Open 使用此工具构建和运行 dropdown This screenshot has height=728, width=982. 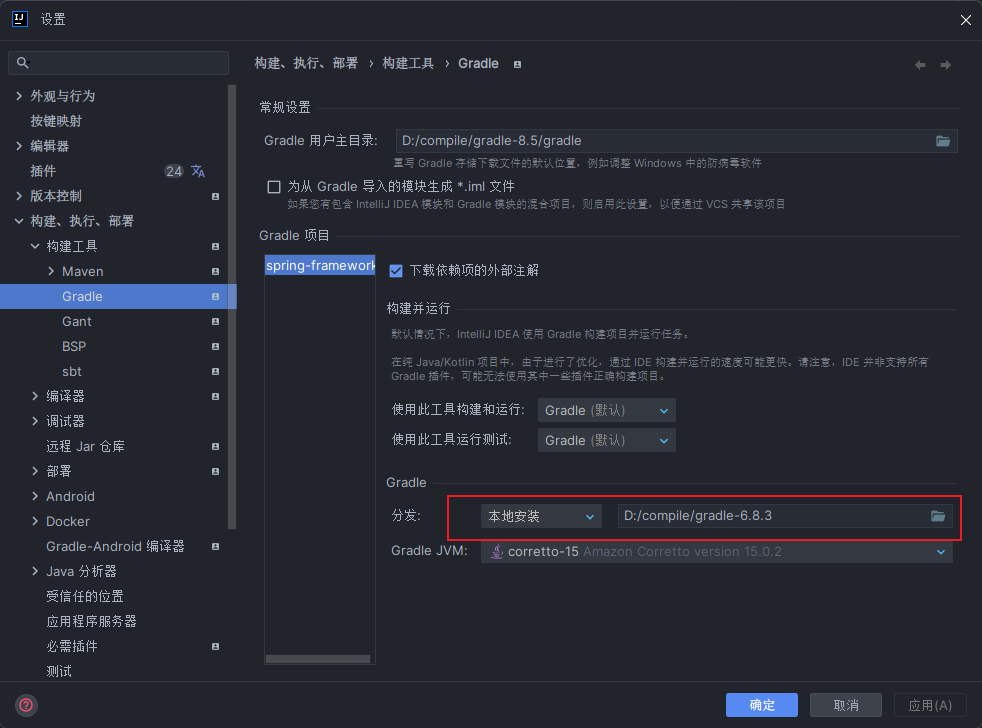pos(606,410)
